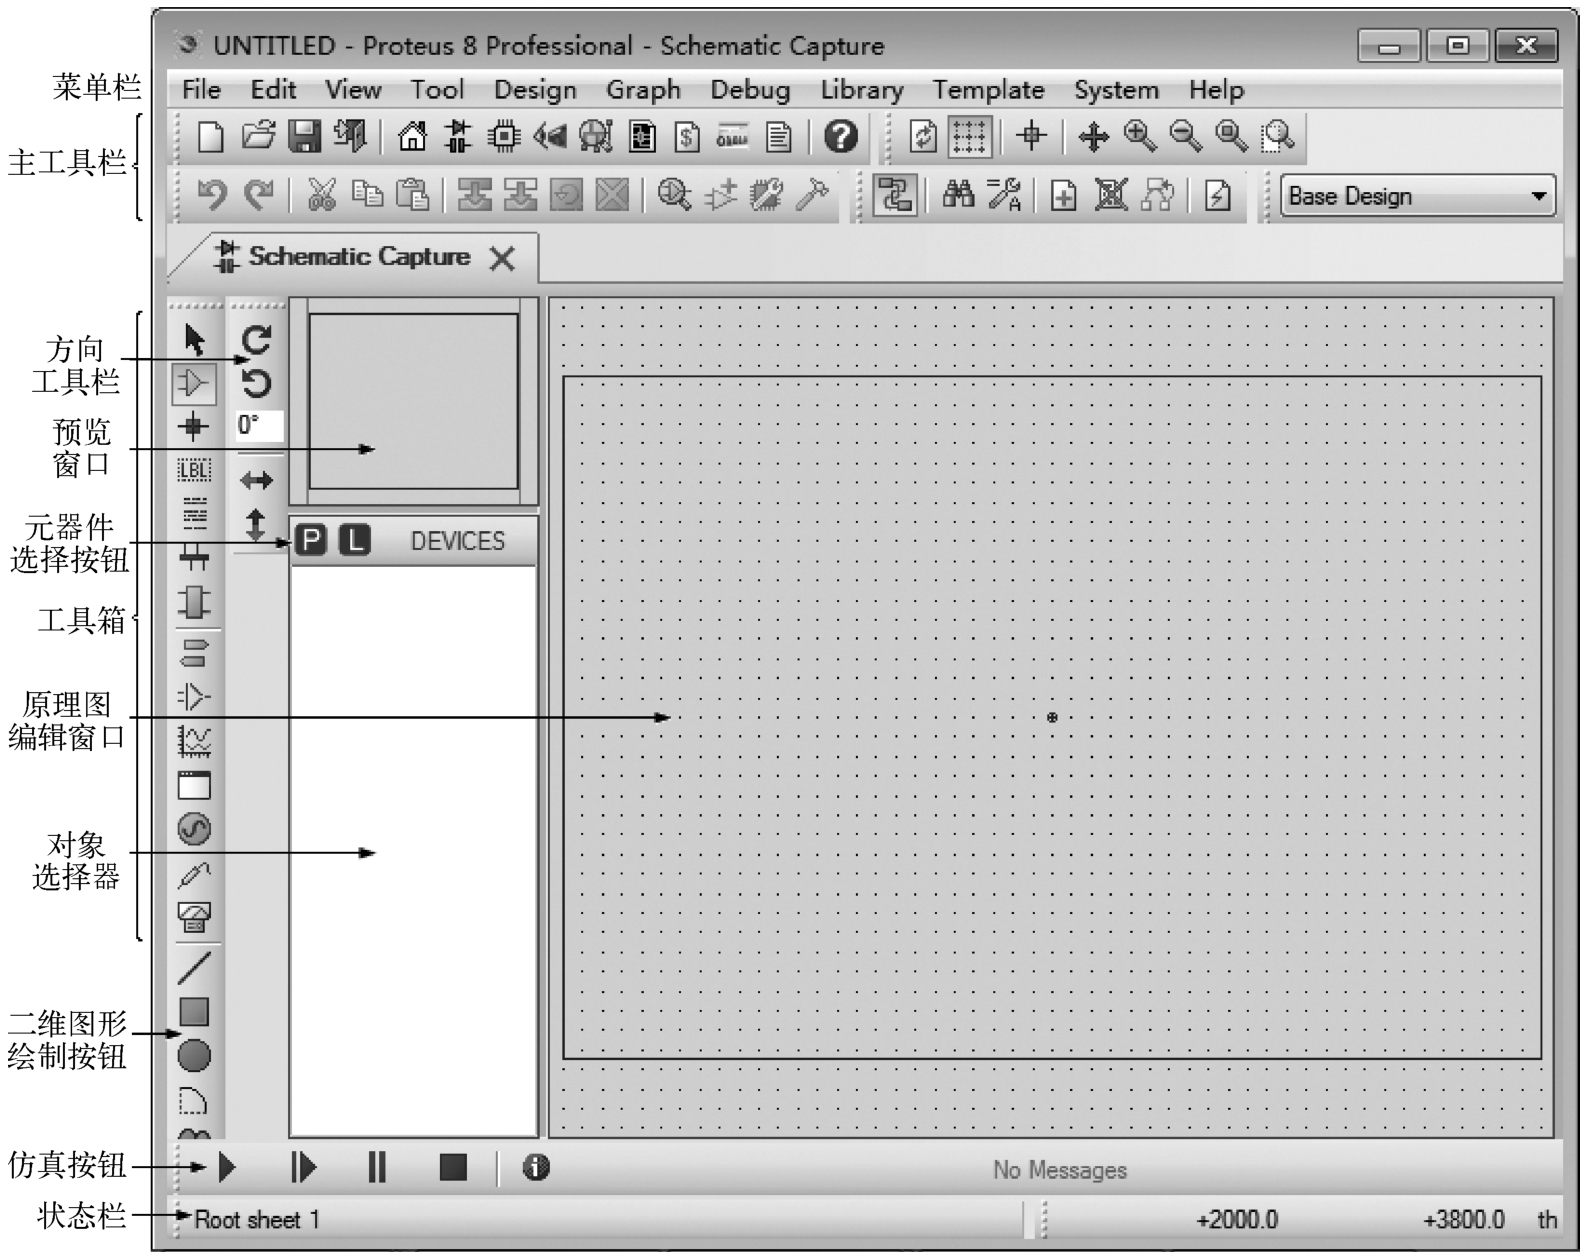Screen dimensions: 1583x1256
Task: Flip the object horizontally with X-mirror
Action: coord(257,481)
